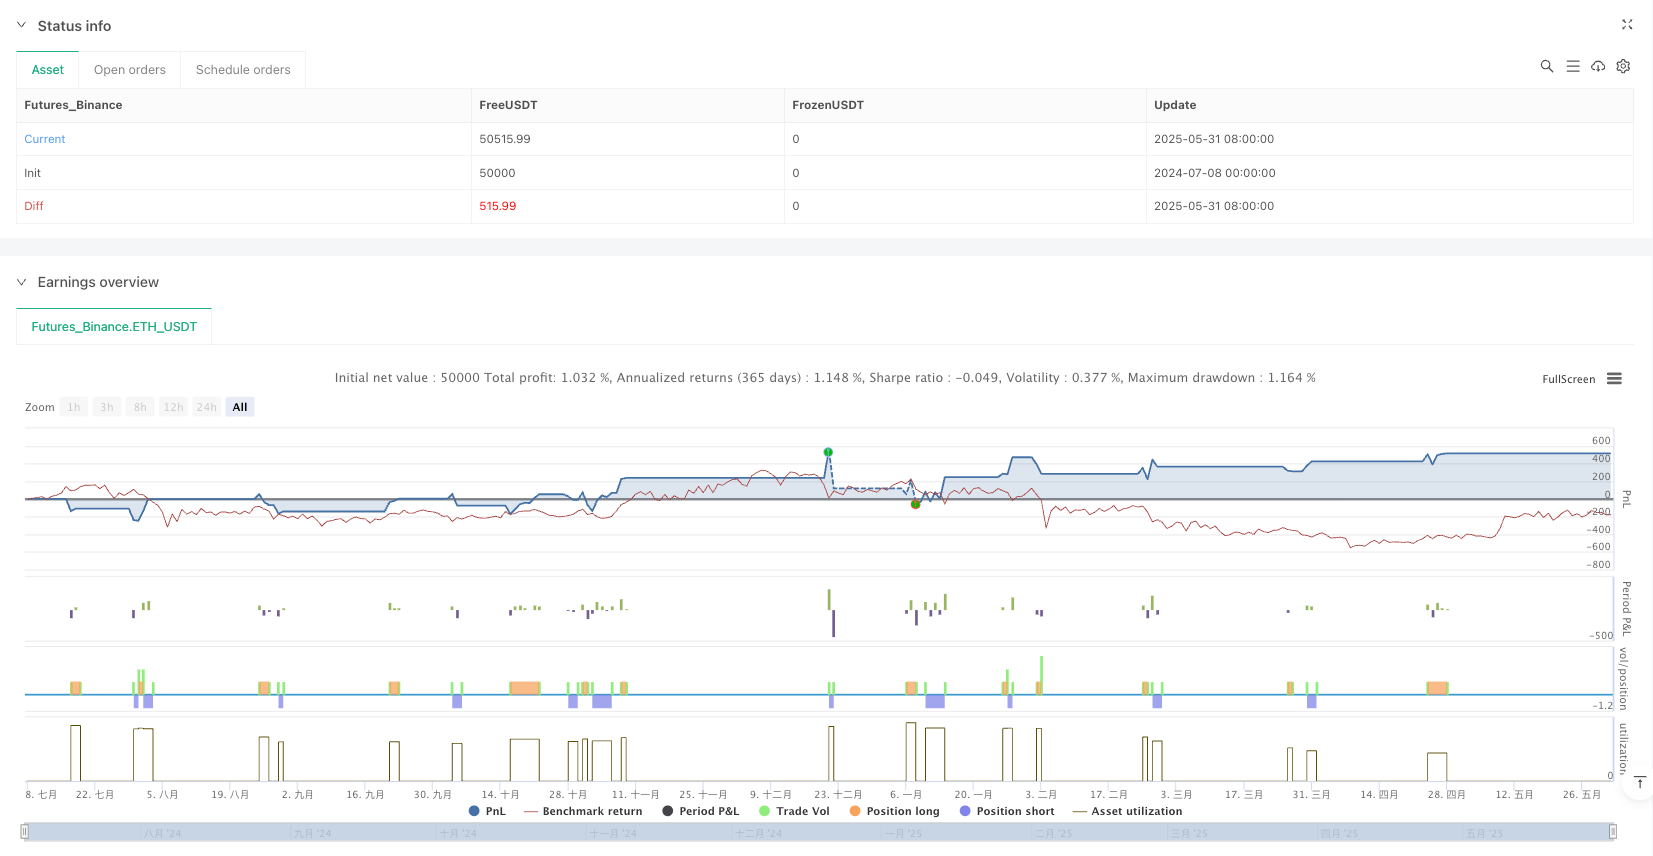Click the scroll-to-top arrow button
This screenshot has width=1653, height=856.
[1640, 783]
